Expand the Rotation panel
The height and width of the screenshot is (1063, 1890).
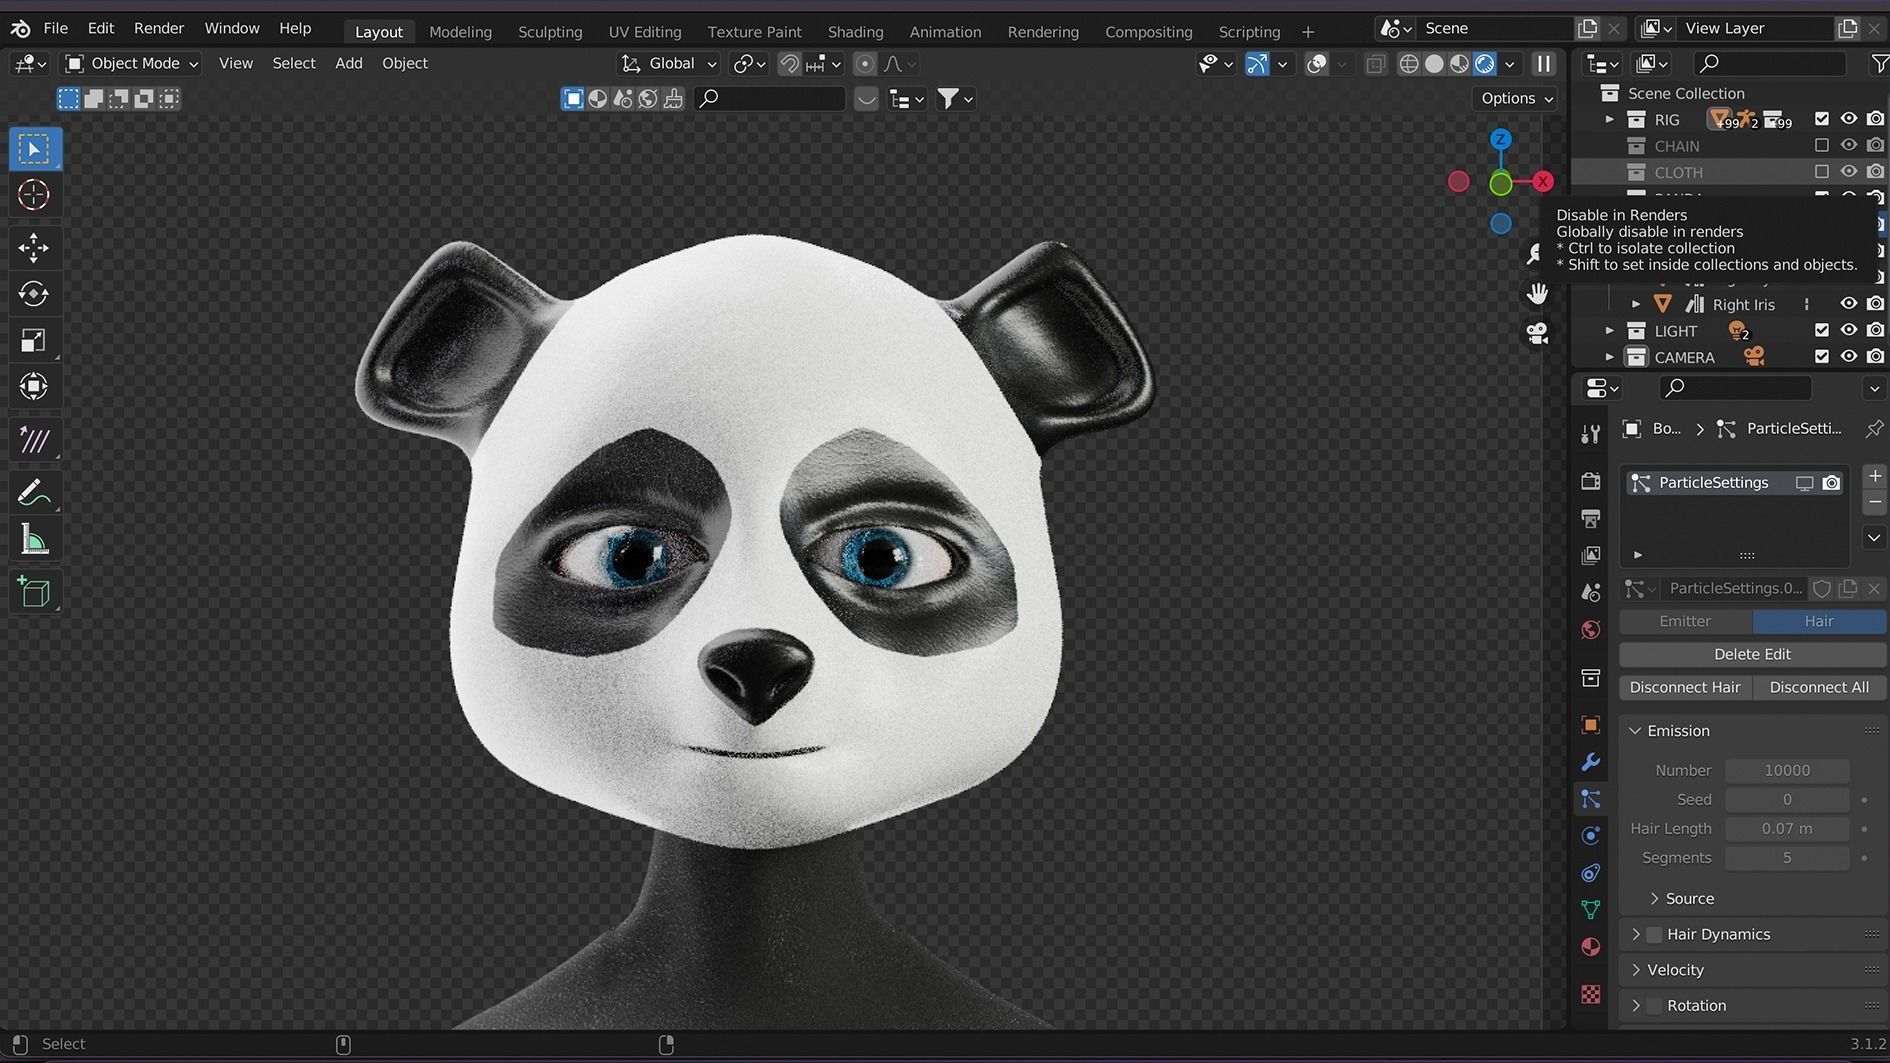pyautogui.click(x=1636, y=1006)
